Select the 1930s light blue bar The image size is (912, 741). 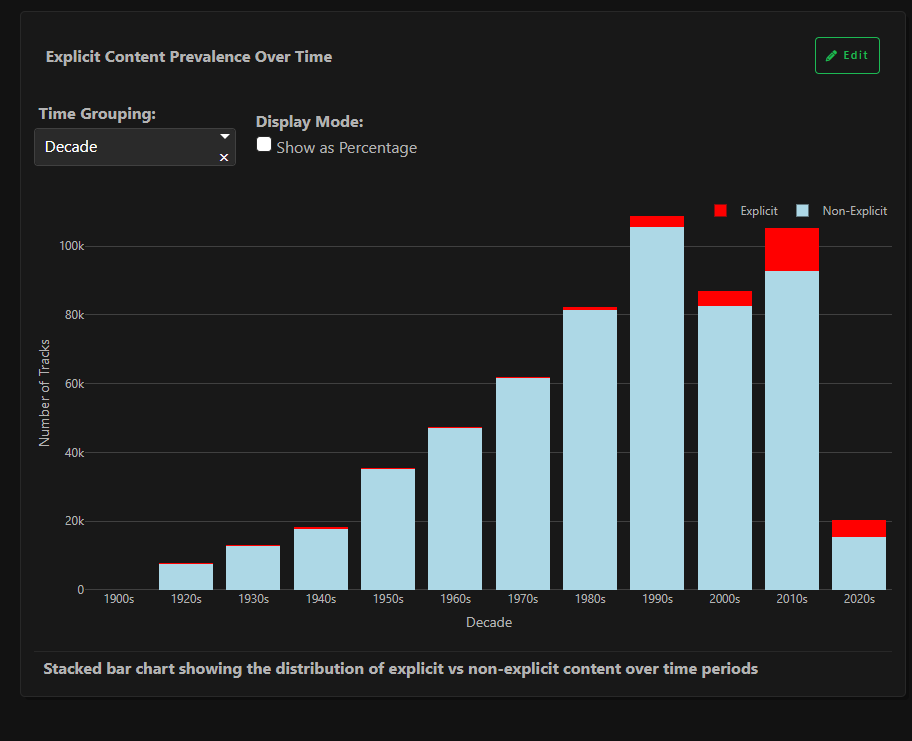(253, 568)
